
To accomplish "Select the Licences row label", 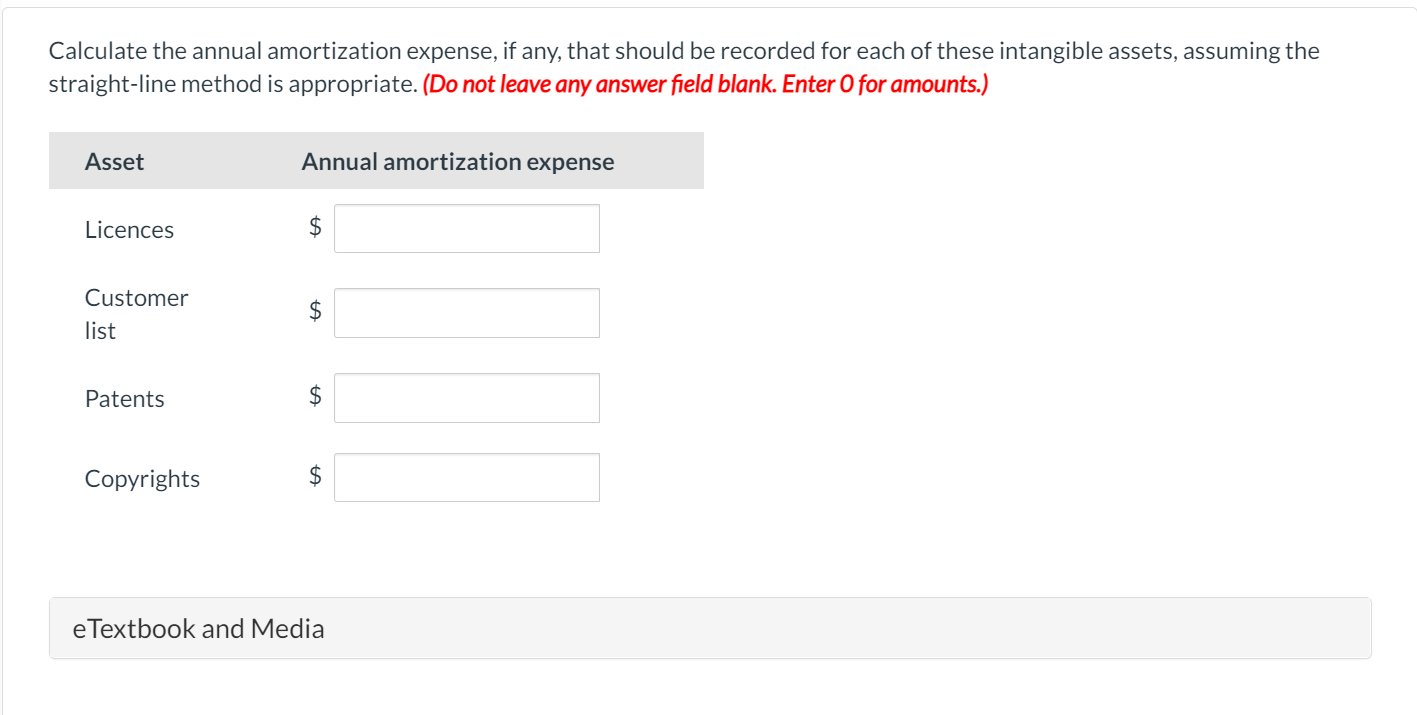I will click(130, 229).
